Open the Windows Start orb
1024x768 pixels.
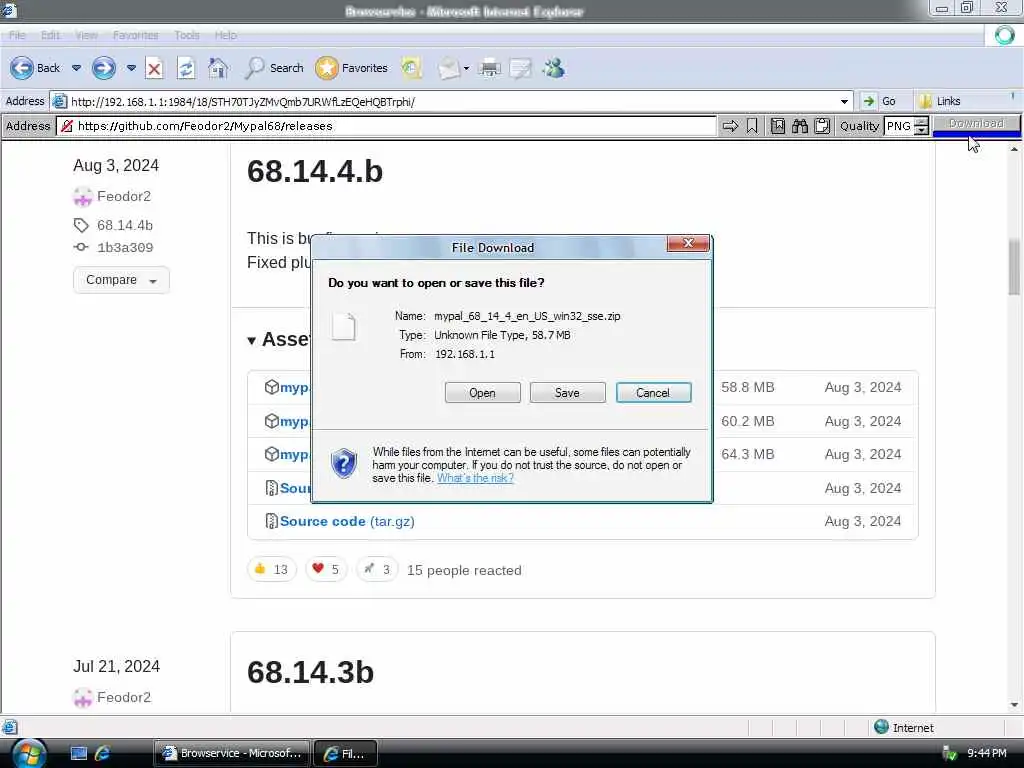tap(29, 753)
